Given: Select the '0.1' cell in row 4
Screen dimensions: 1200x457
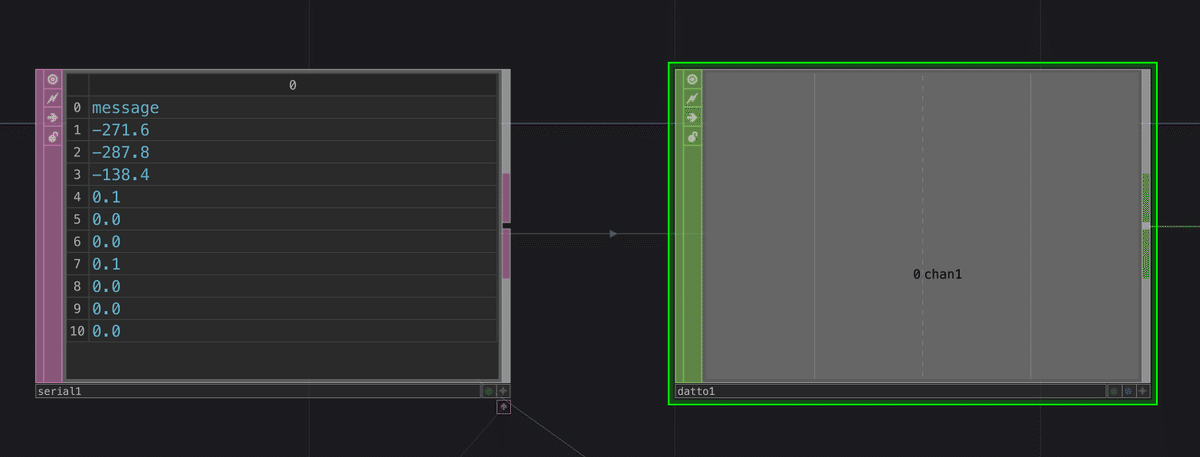Looking at the screenshot, I should [x=293, y=197].
